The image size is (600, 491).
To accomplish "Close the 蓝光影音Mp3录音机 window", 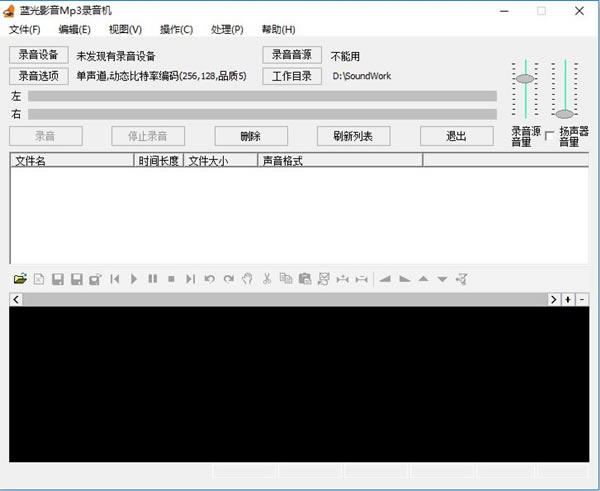I will coord(579,11).
